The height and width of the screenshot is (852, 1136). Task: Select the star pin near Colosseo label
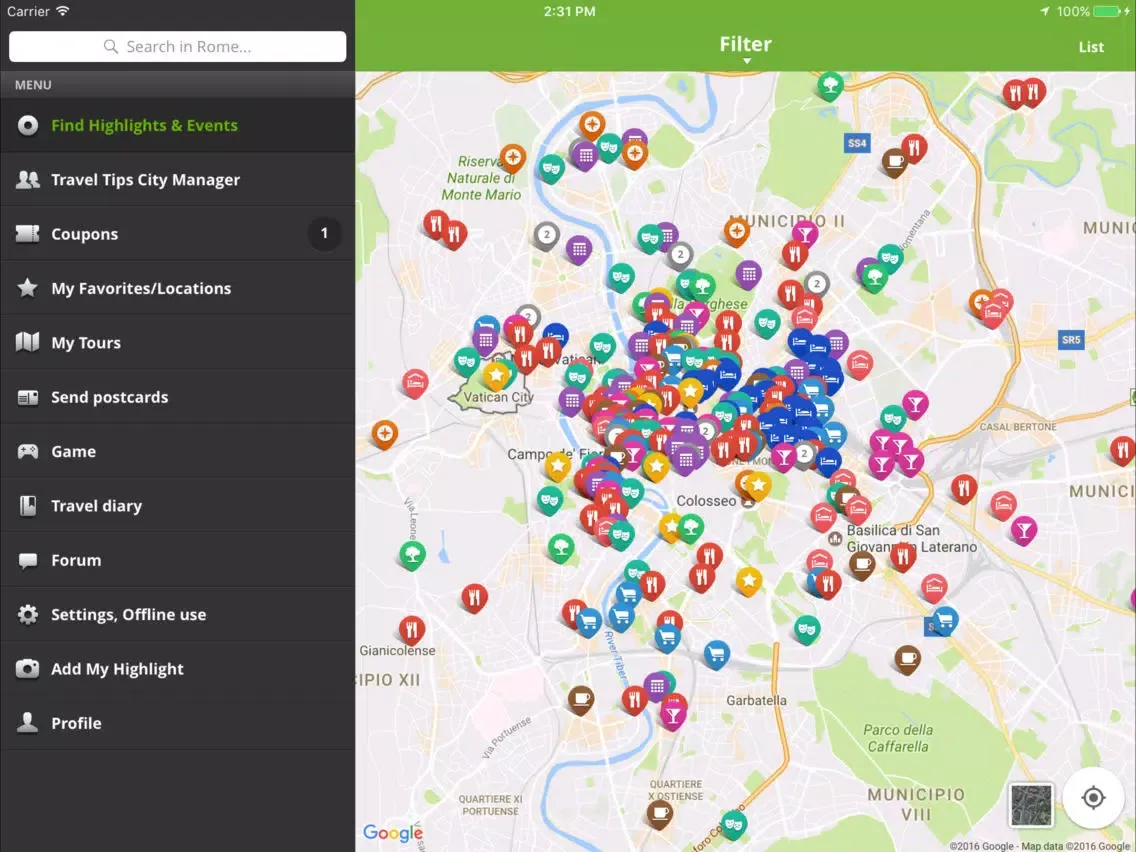coord(758,484)
